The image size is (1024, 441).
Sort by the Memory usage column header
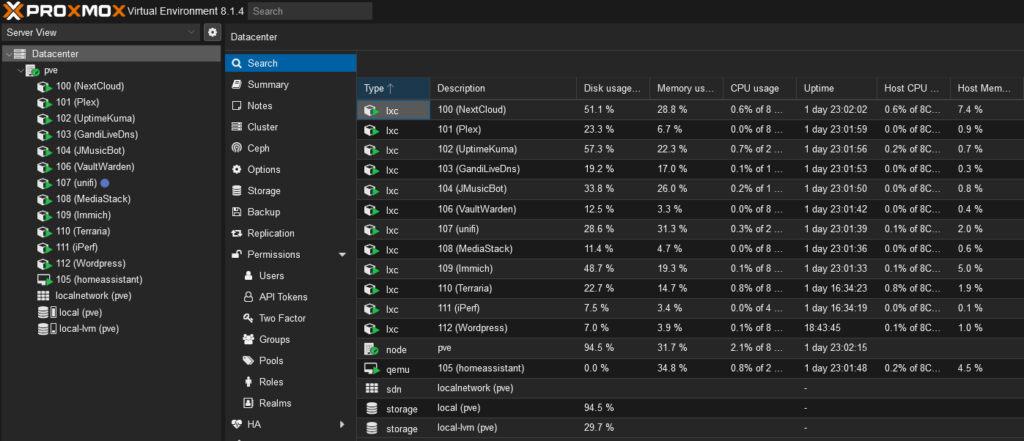click(x=686, y=88)
